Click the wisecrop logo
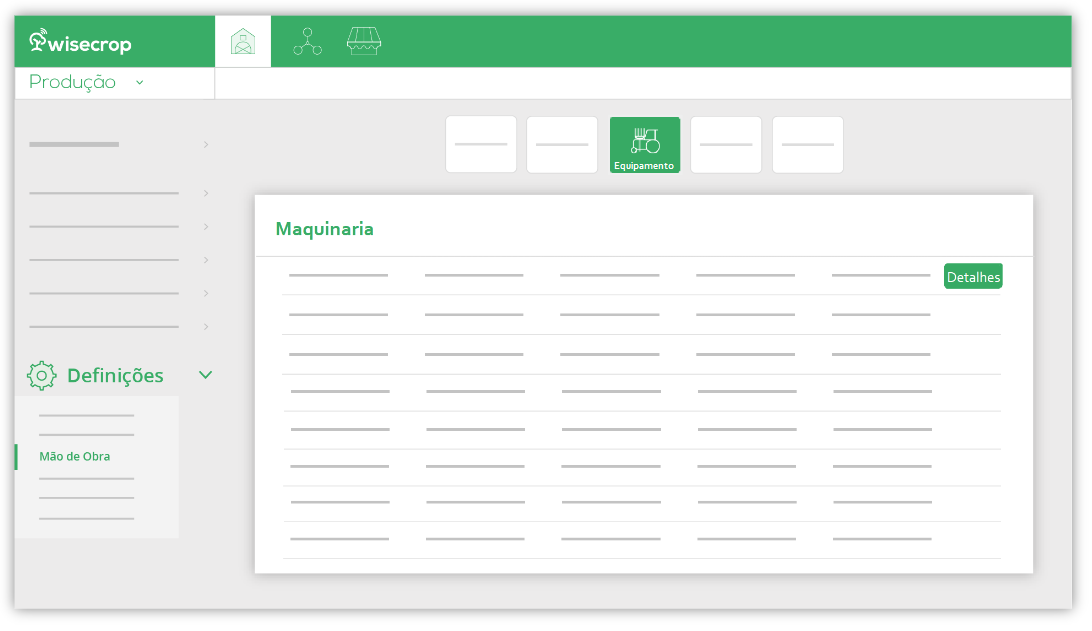 [x=80, y=42]
